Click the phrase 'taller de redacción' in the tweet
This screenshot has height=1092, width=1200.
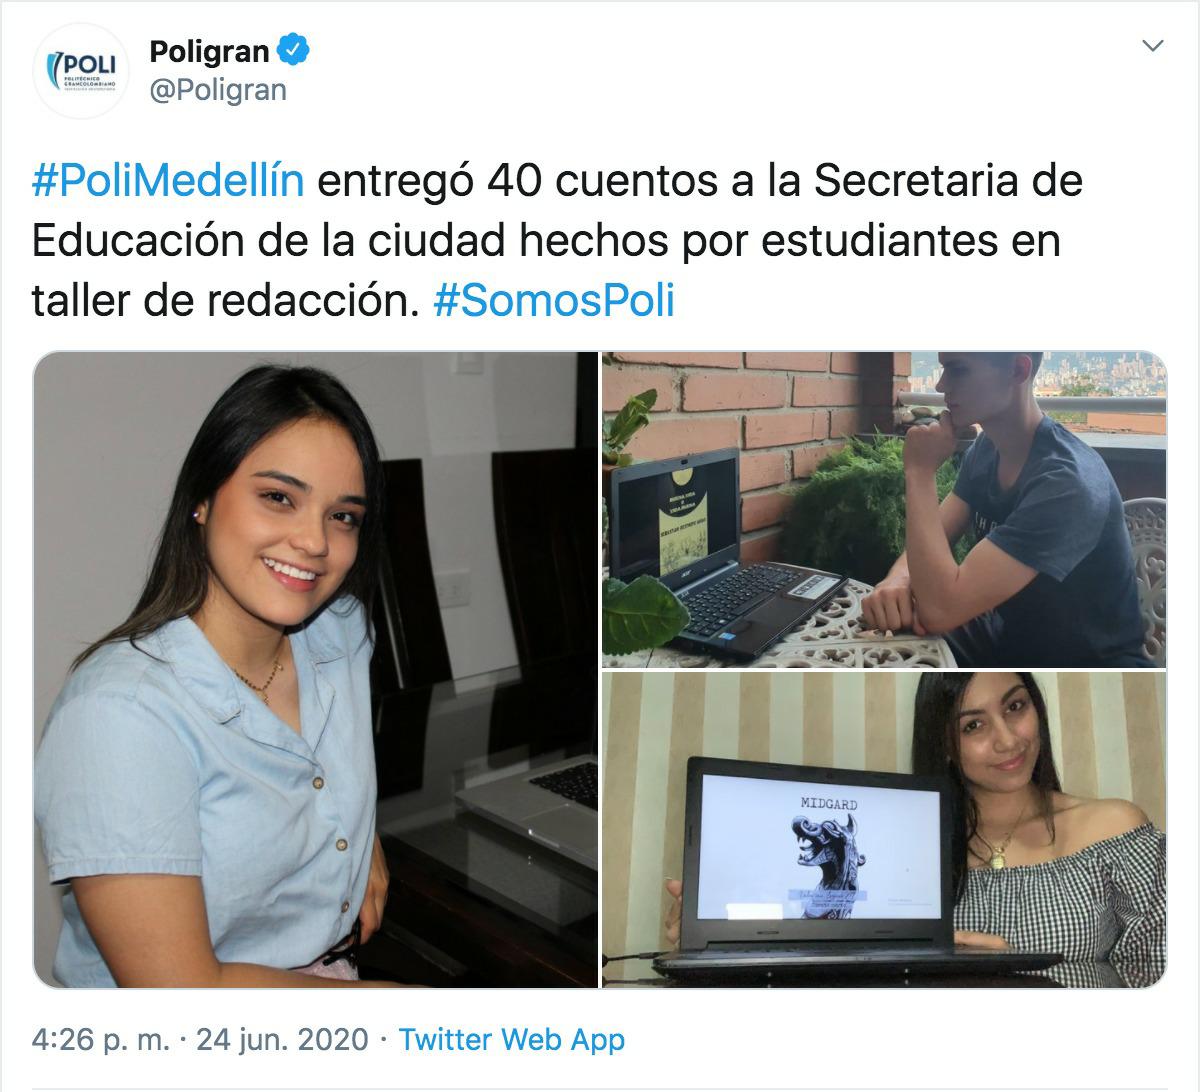pos(224,300)
